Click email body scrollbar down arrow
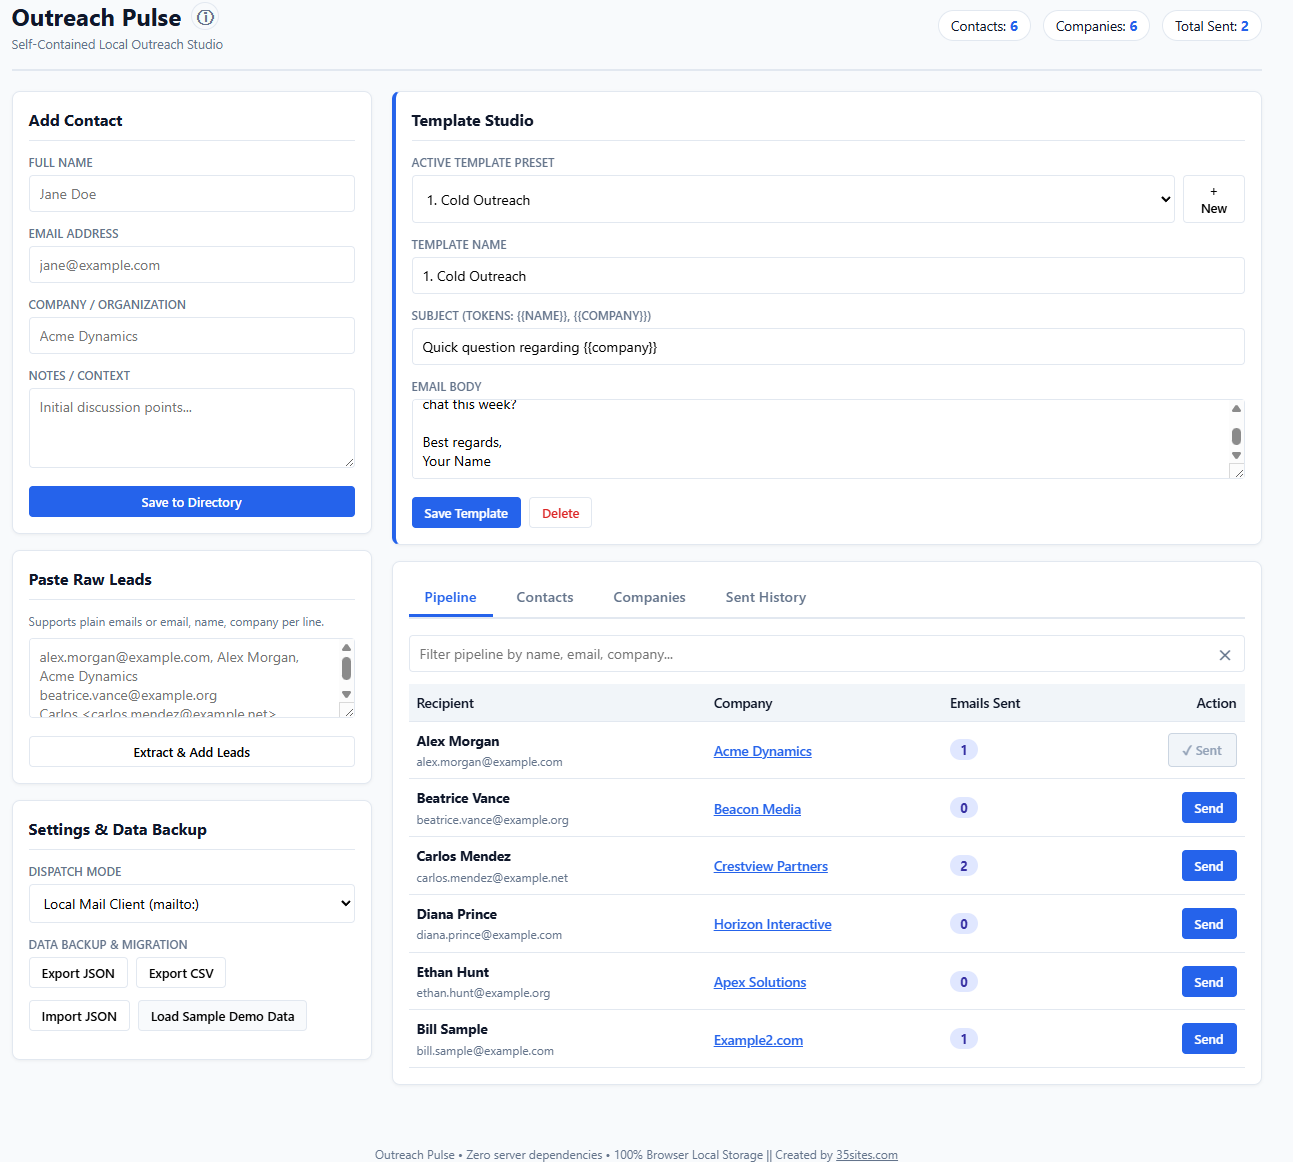The height and width of the screenshot is (1162, 1293). point(1236,456)
